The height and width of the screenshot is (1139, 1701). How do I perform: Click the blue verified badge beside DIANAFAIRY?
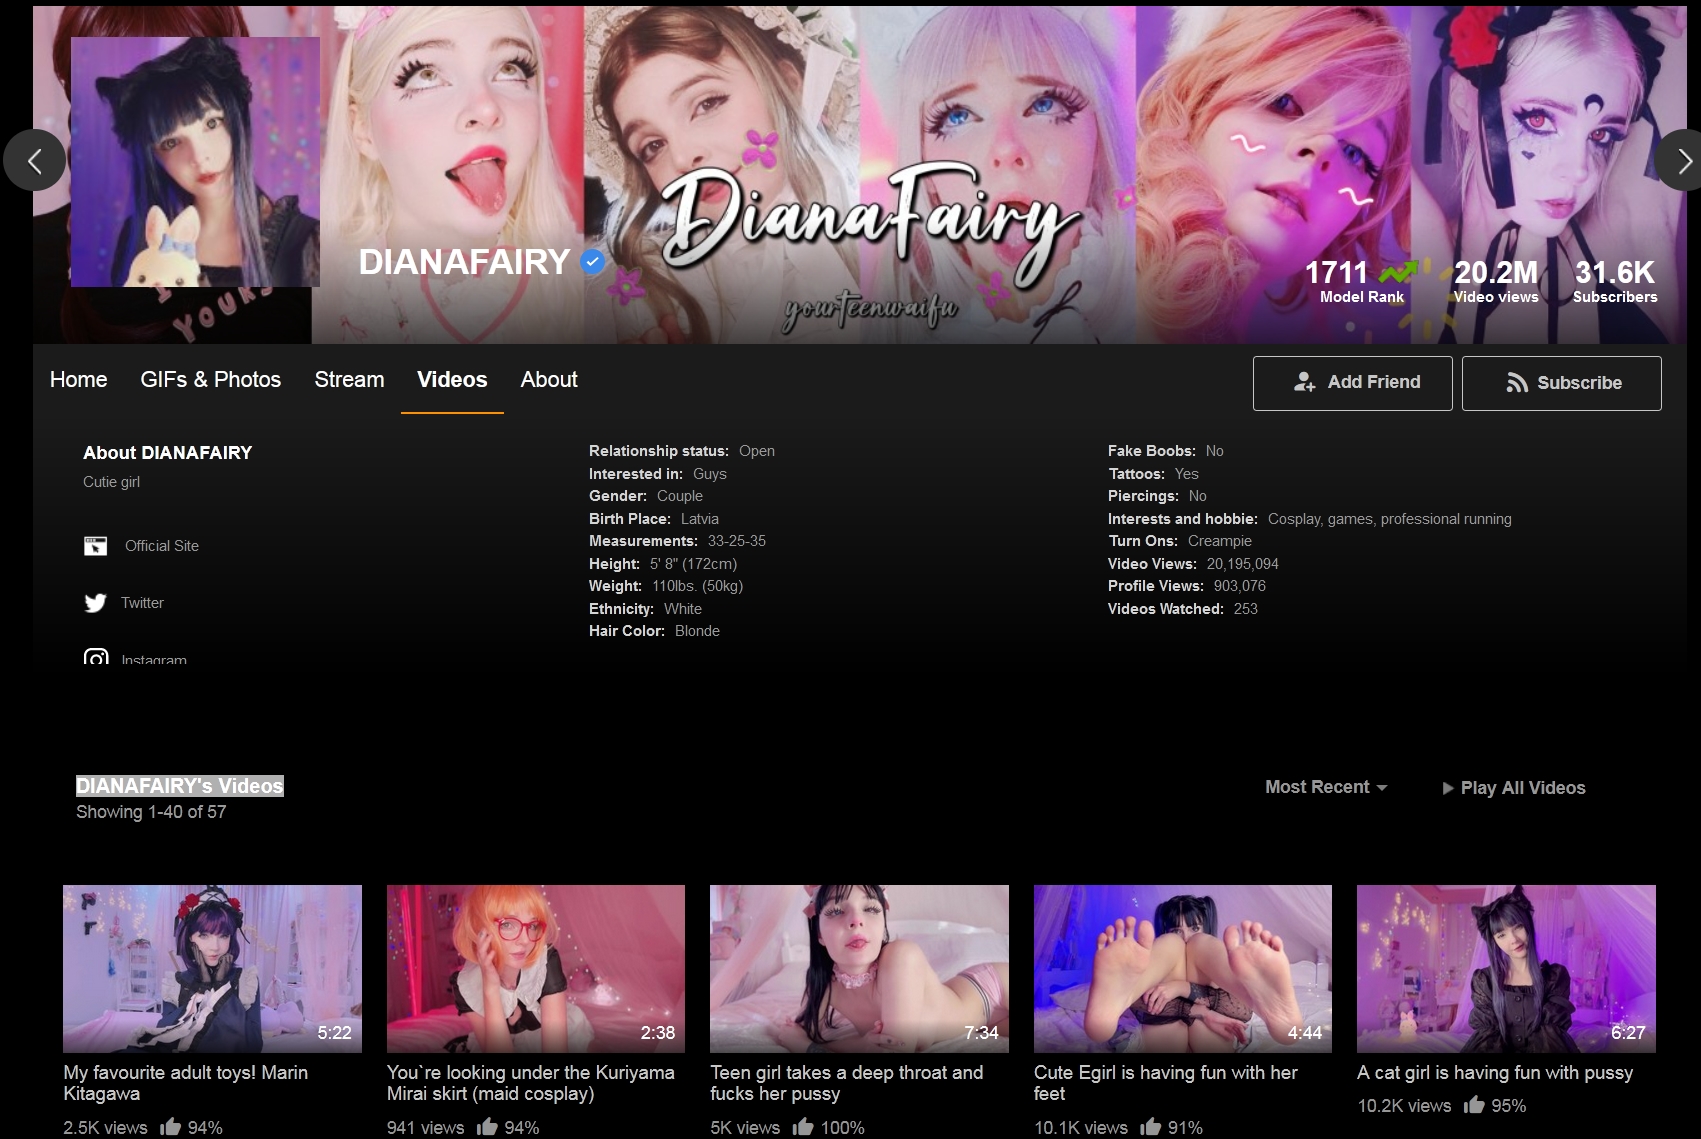tap(593, 262)
